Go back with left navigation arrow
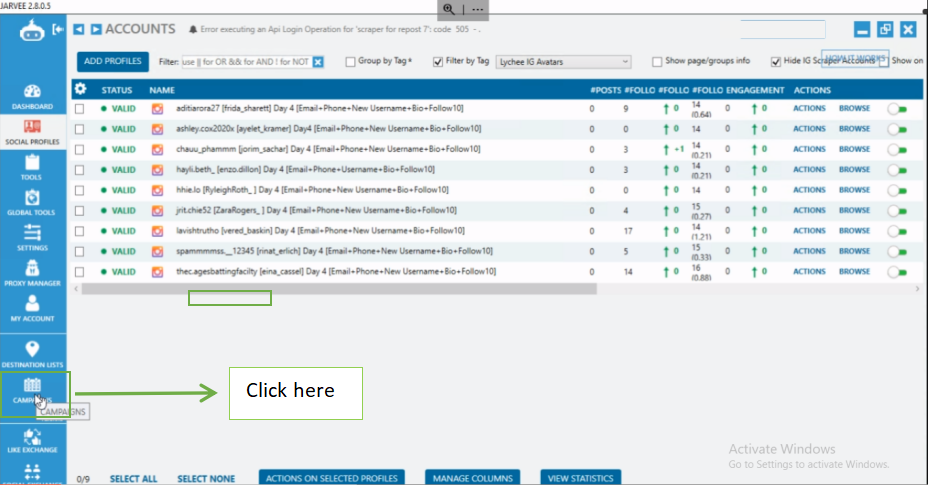The width and height of the screenshot is (928, 485). click(79, 29)
